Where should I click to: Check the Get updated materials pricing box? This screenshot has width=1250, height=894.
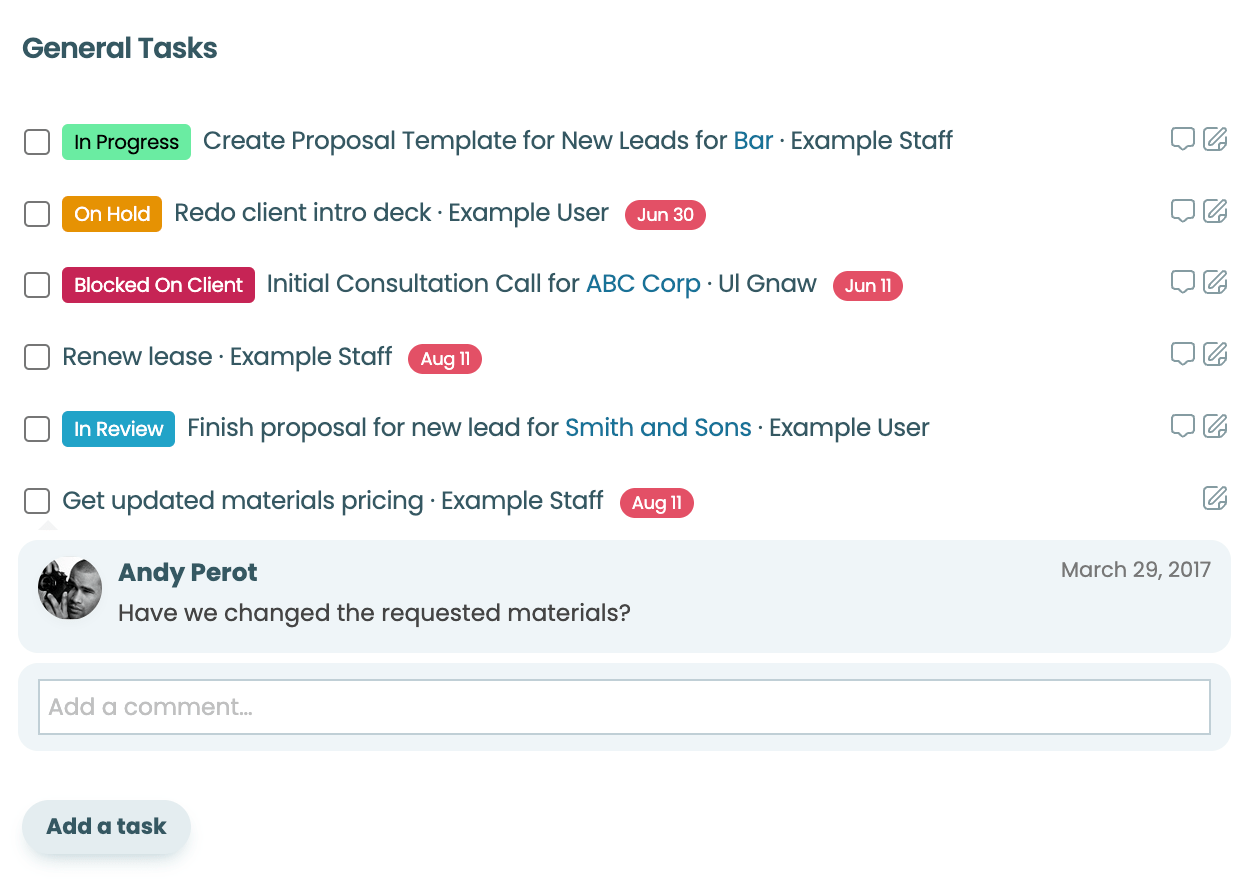[37, 501]
